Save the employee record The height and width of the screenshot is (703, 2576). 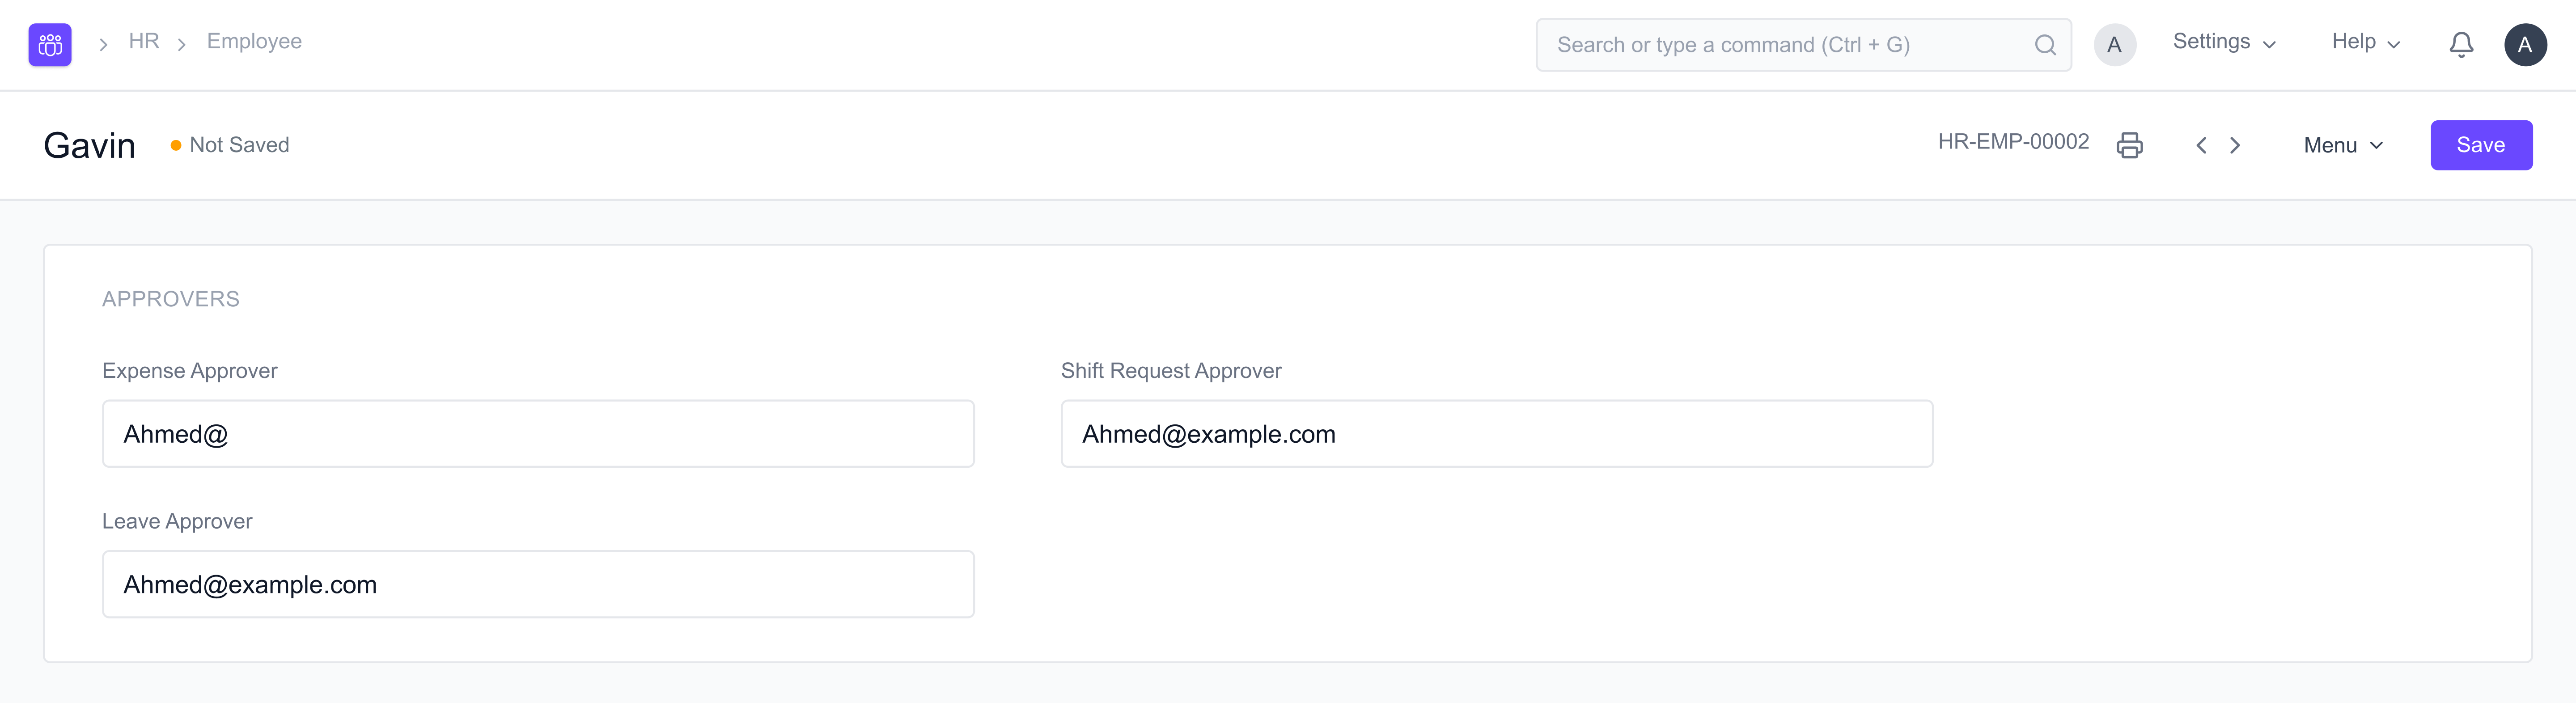click(2482, 145)
